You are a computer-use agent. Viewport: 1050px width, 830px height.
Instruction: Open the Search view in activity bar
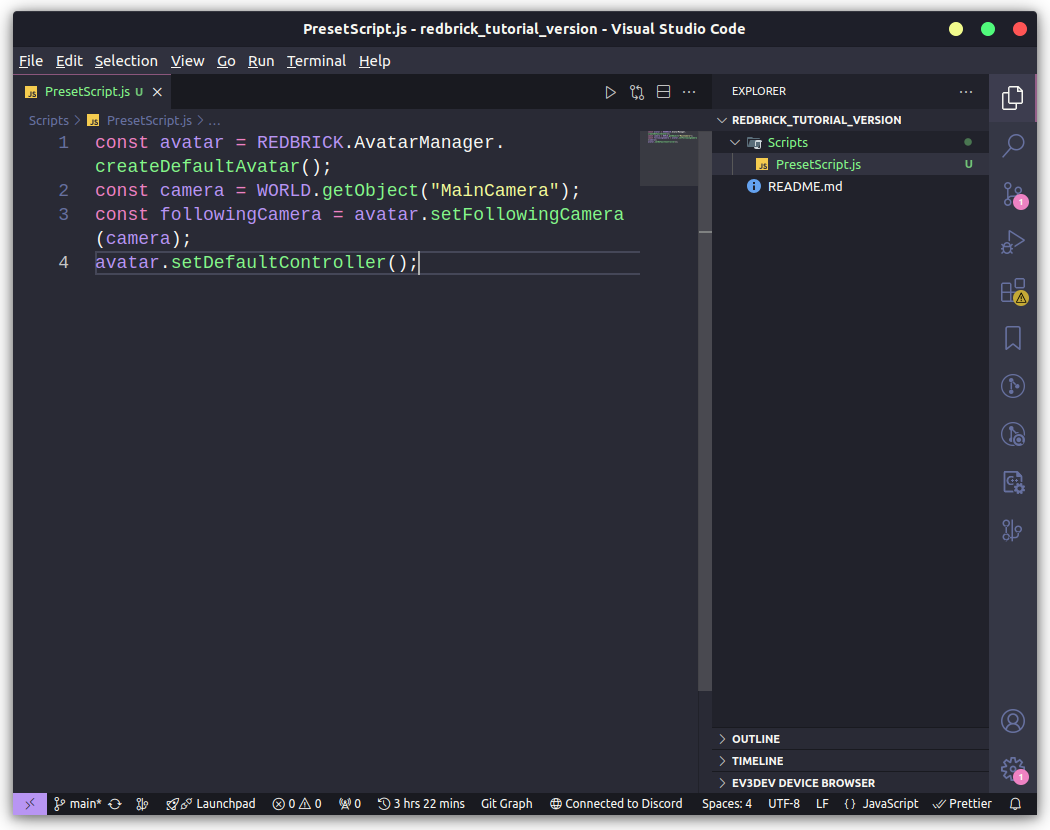[x=1012, y=145]
